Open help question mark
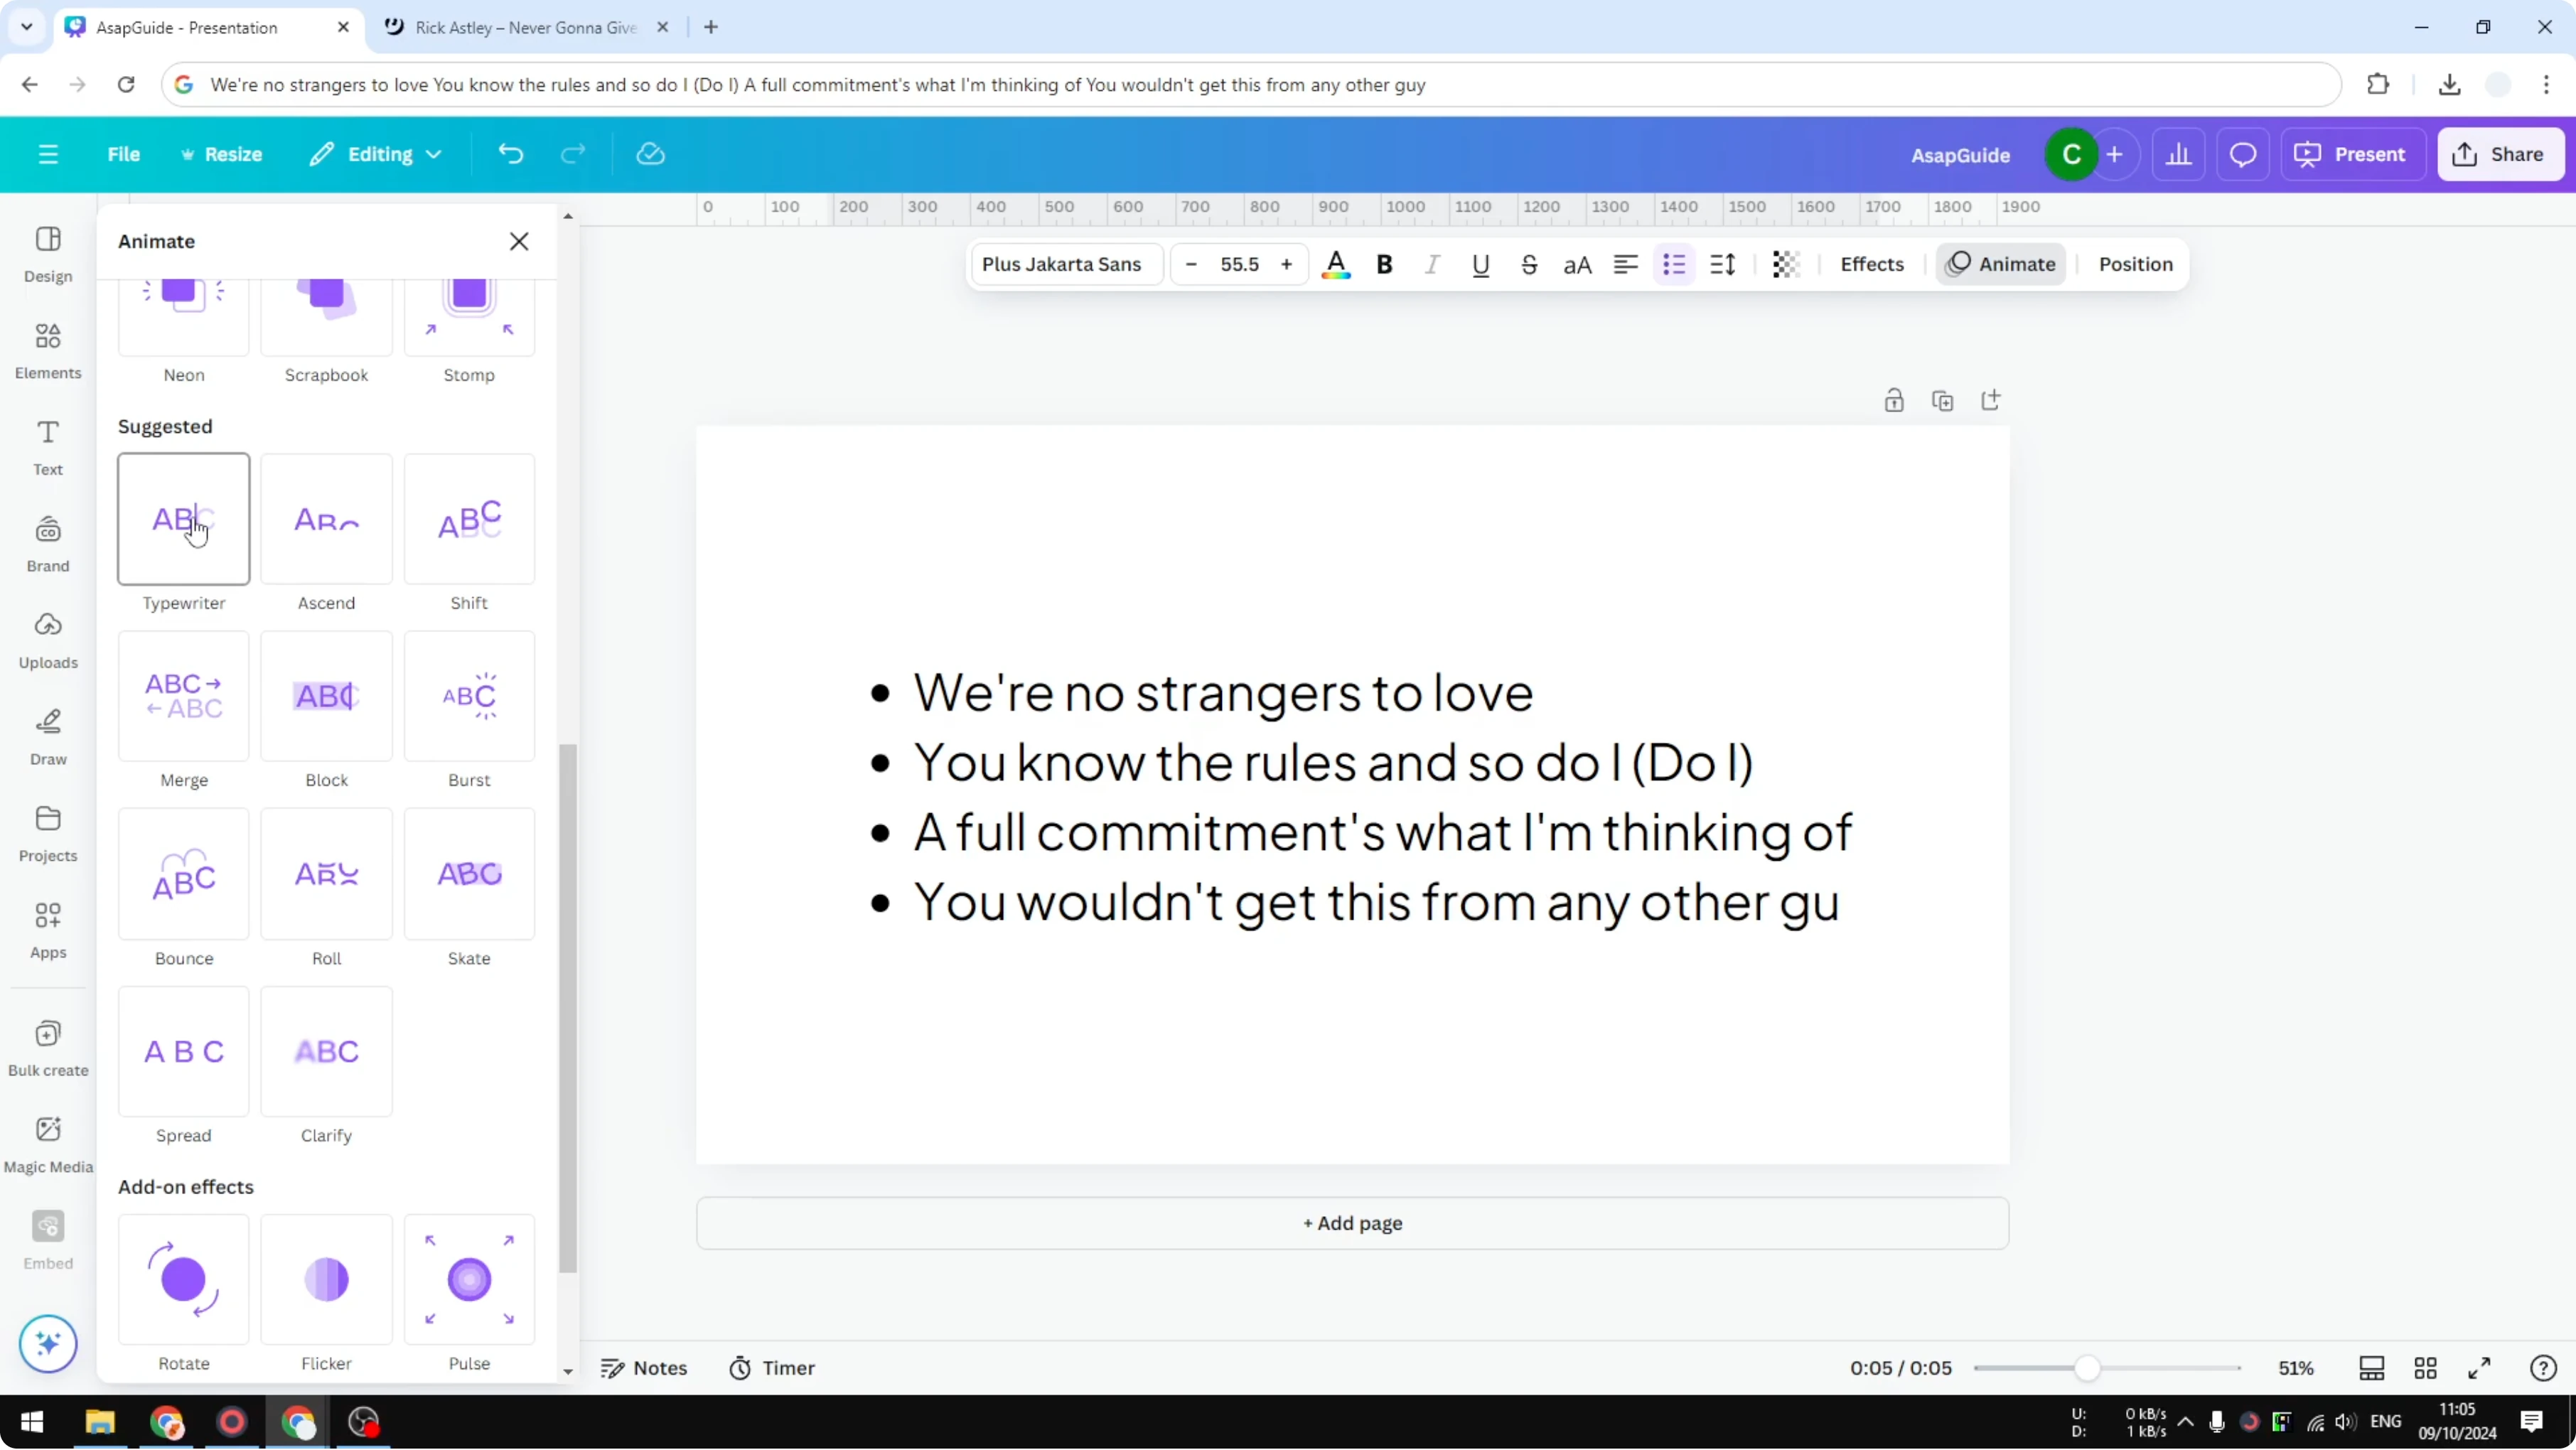 point(2543,1368)
